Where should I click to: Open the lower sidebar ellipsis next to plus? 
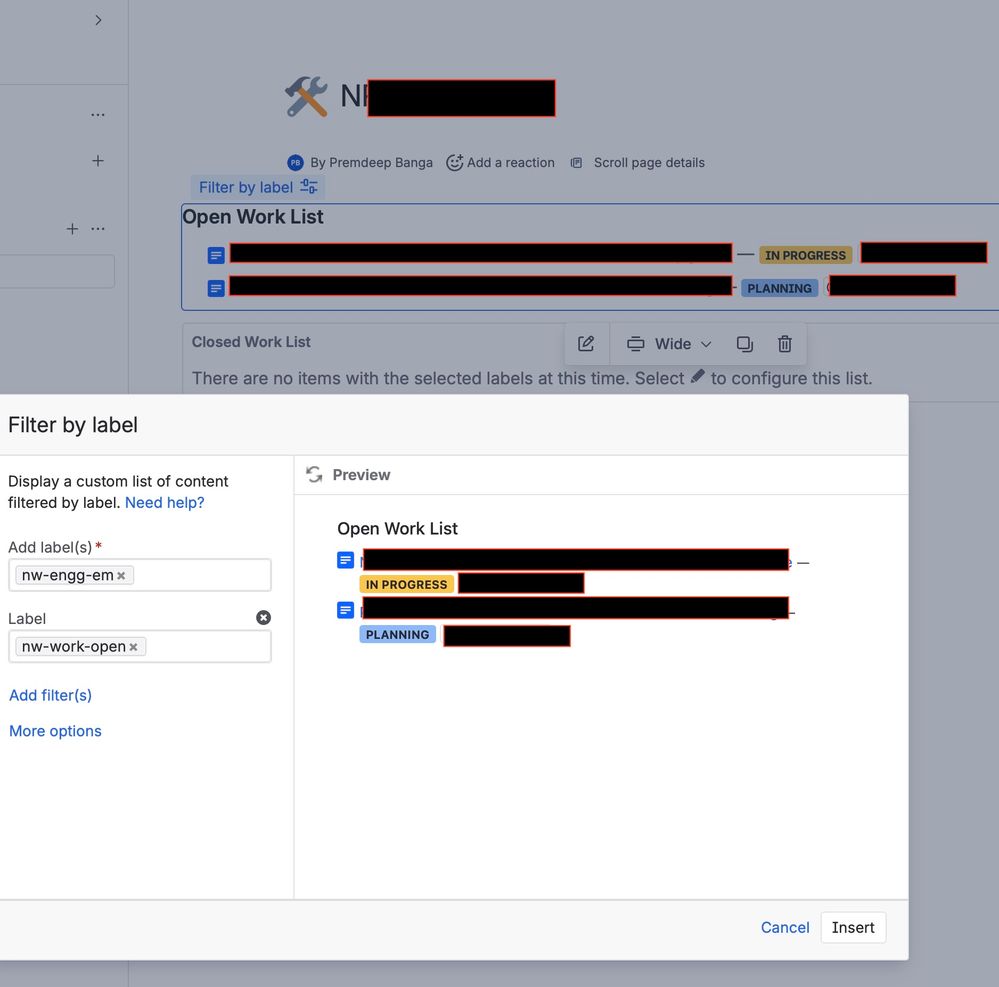click(97, 229)
